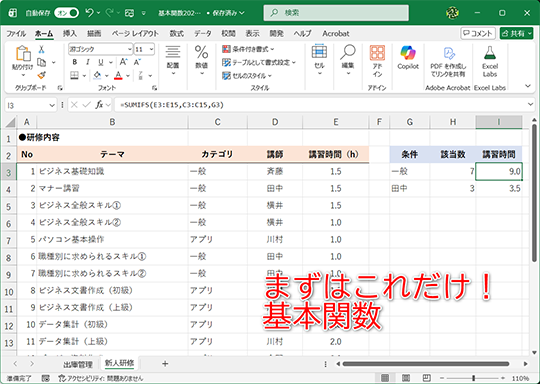Viewport: 540px width, 384px height.
Task: Increase font size with larger A icon
Action: pos(123,62)
